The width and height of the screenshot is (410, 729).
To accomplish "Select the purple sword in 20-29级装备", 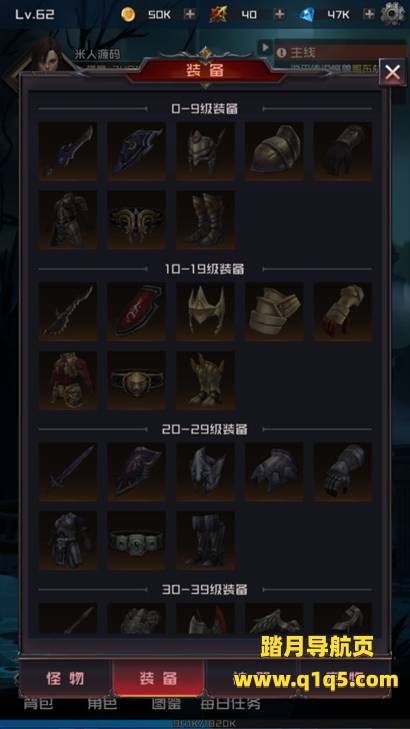I will click(x=68, y=471).
